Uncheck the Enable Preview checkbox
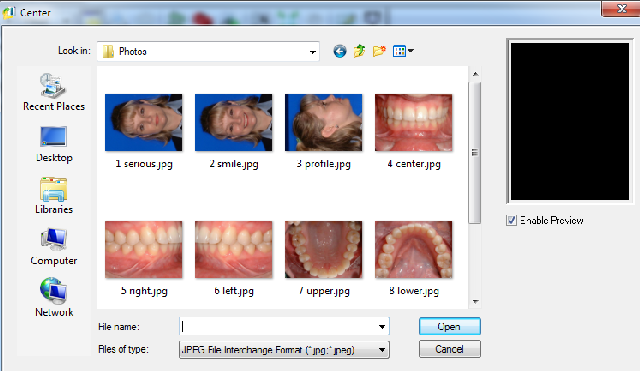640x371 pixels. 511,220
